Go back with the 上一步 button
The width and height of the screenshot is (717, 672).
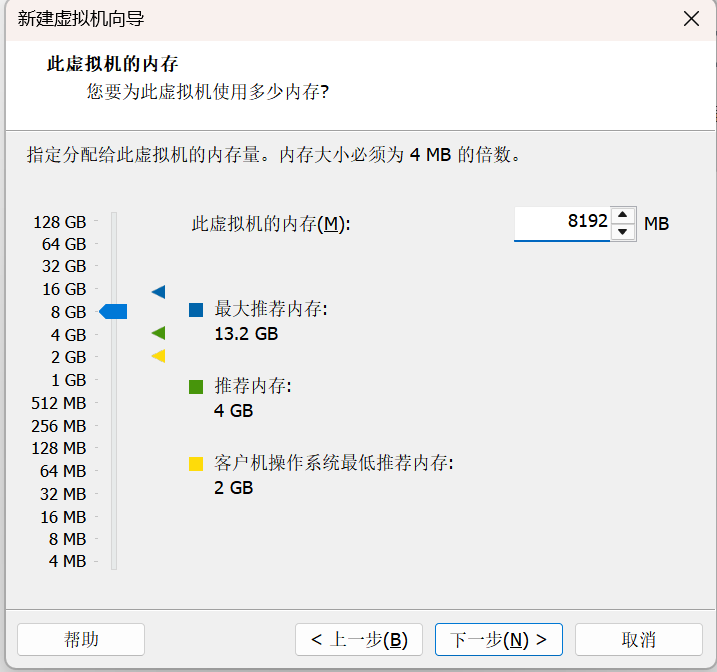coord(359,639)
